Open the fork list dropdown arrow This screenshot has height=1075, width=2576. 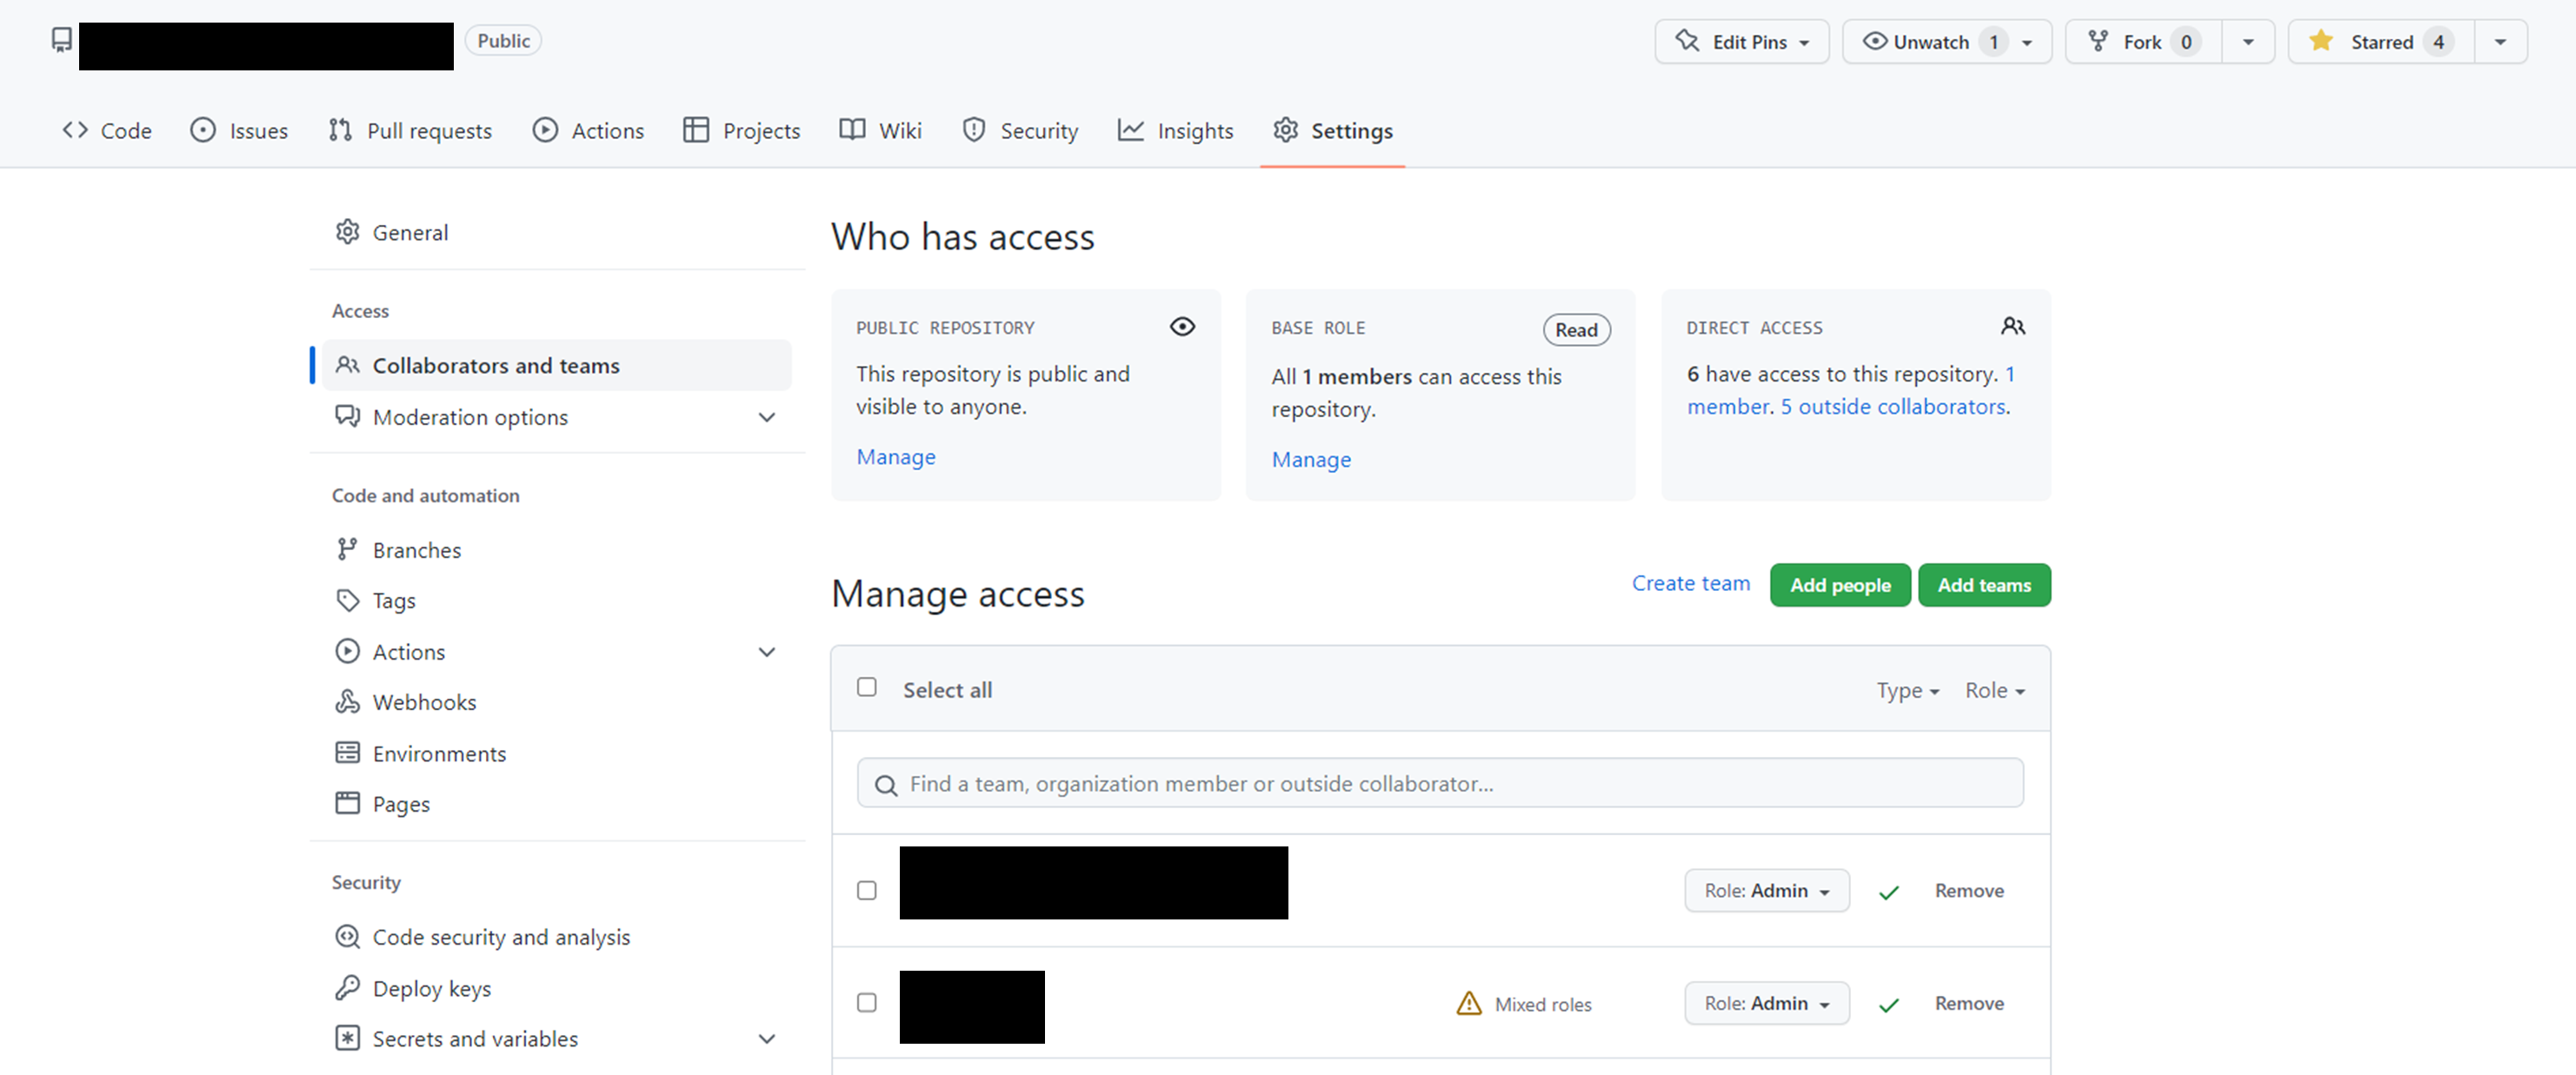click(2248, 42)
